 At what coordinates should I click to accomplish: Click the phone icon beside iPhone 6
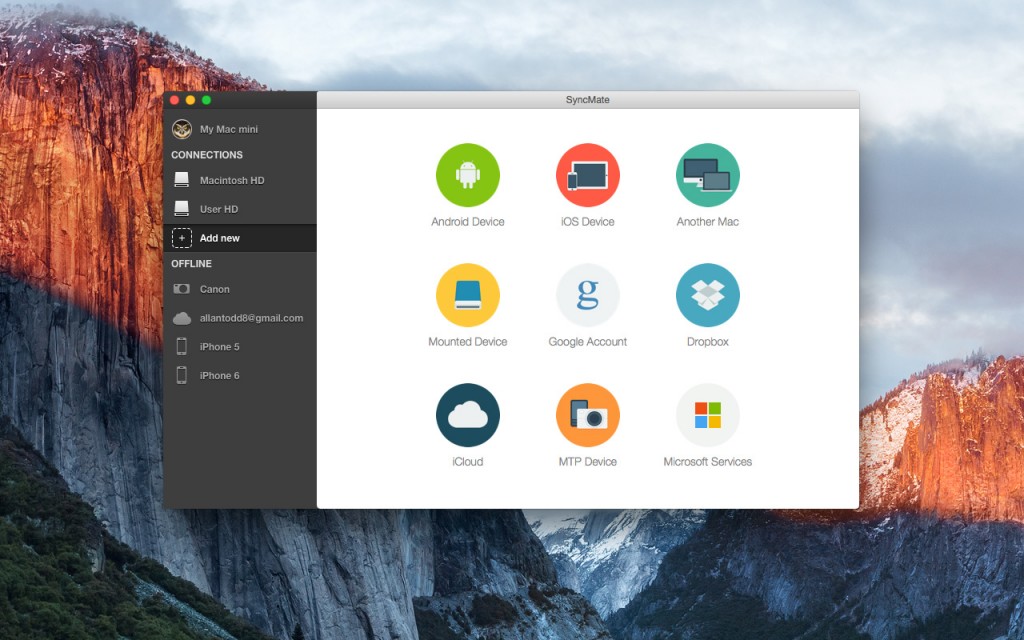tap(182, 375)
